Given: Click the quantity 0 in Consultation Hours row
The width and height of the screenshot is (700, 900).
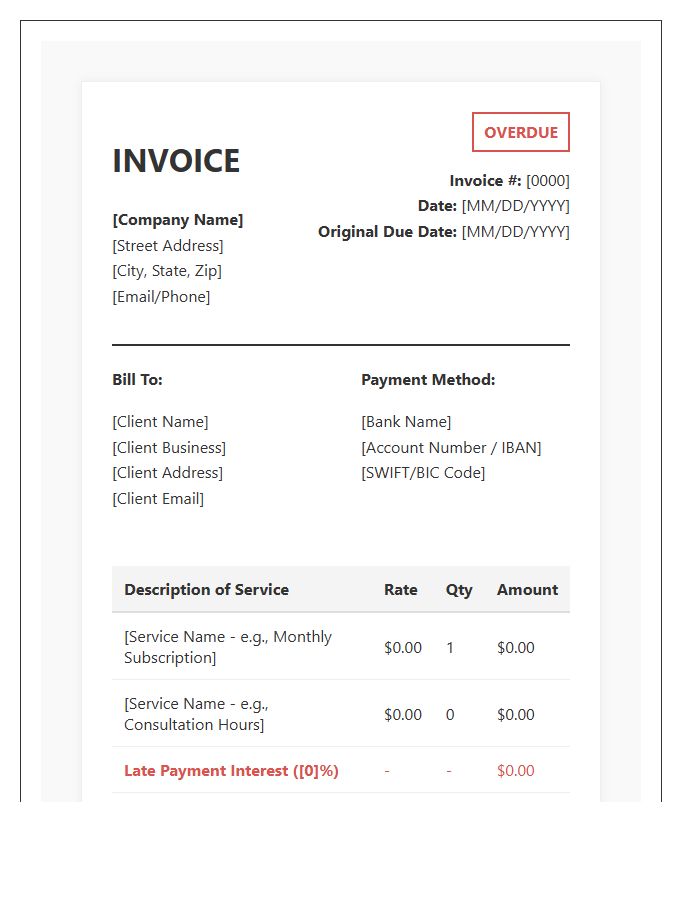Looking at the screenshot, I should (450, 715).
